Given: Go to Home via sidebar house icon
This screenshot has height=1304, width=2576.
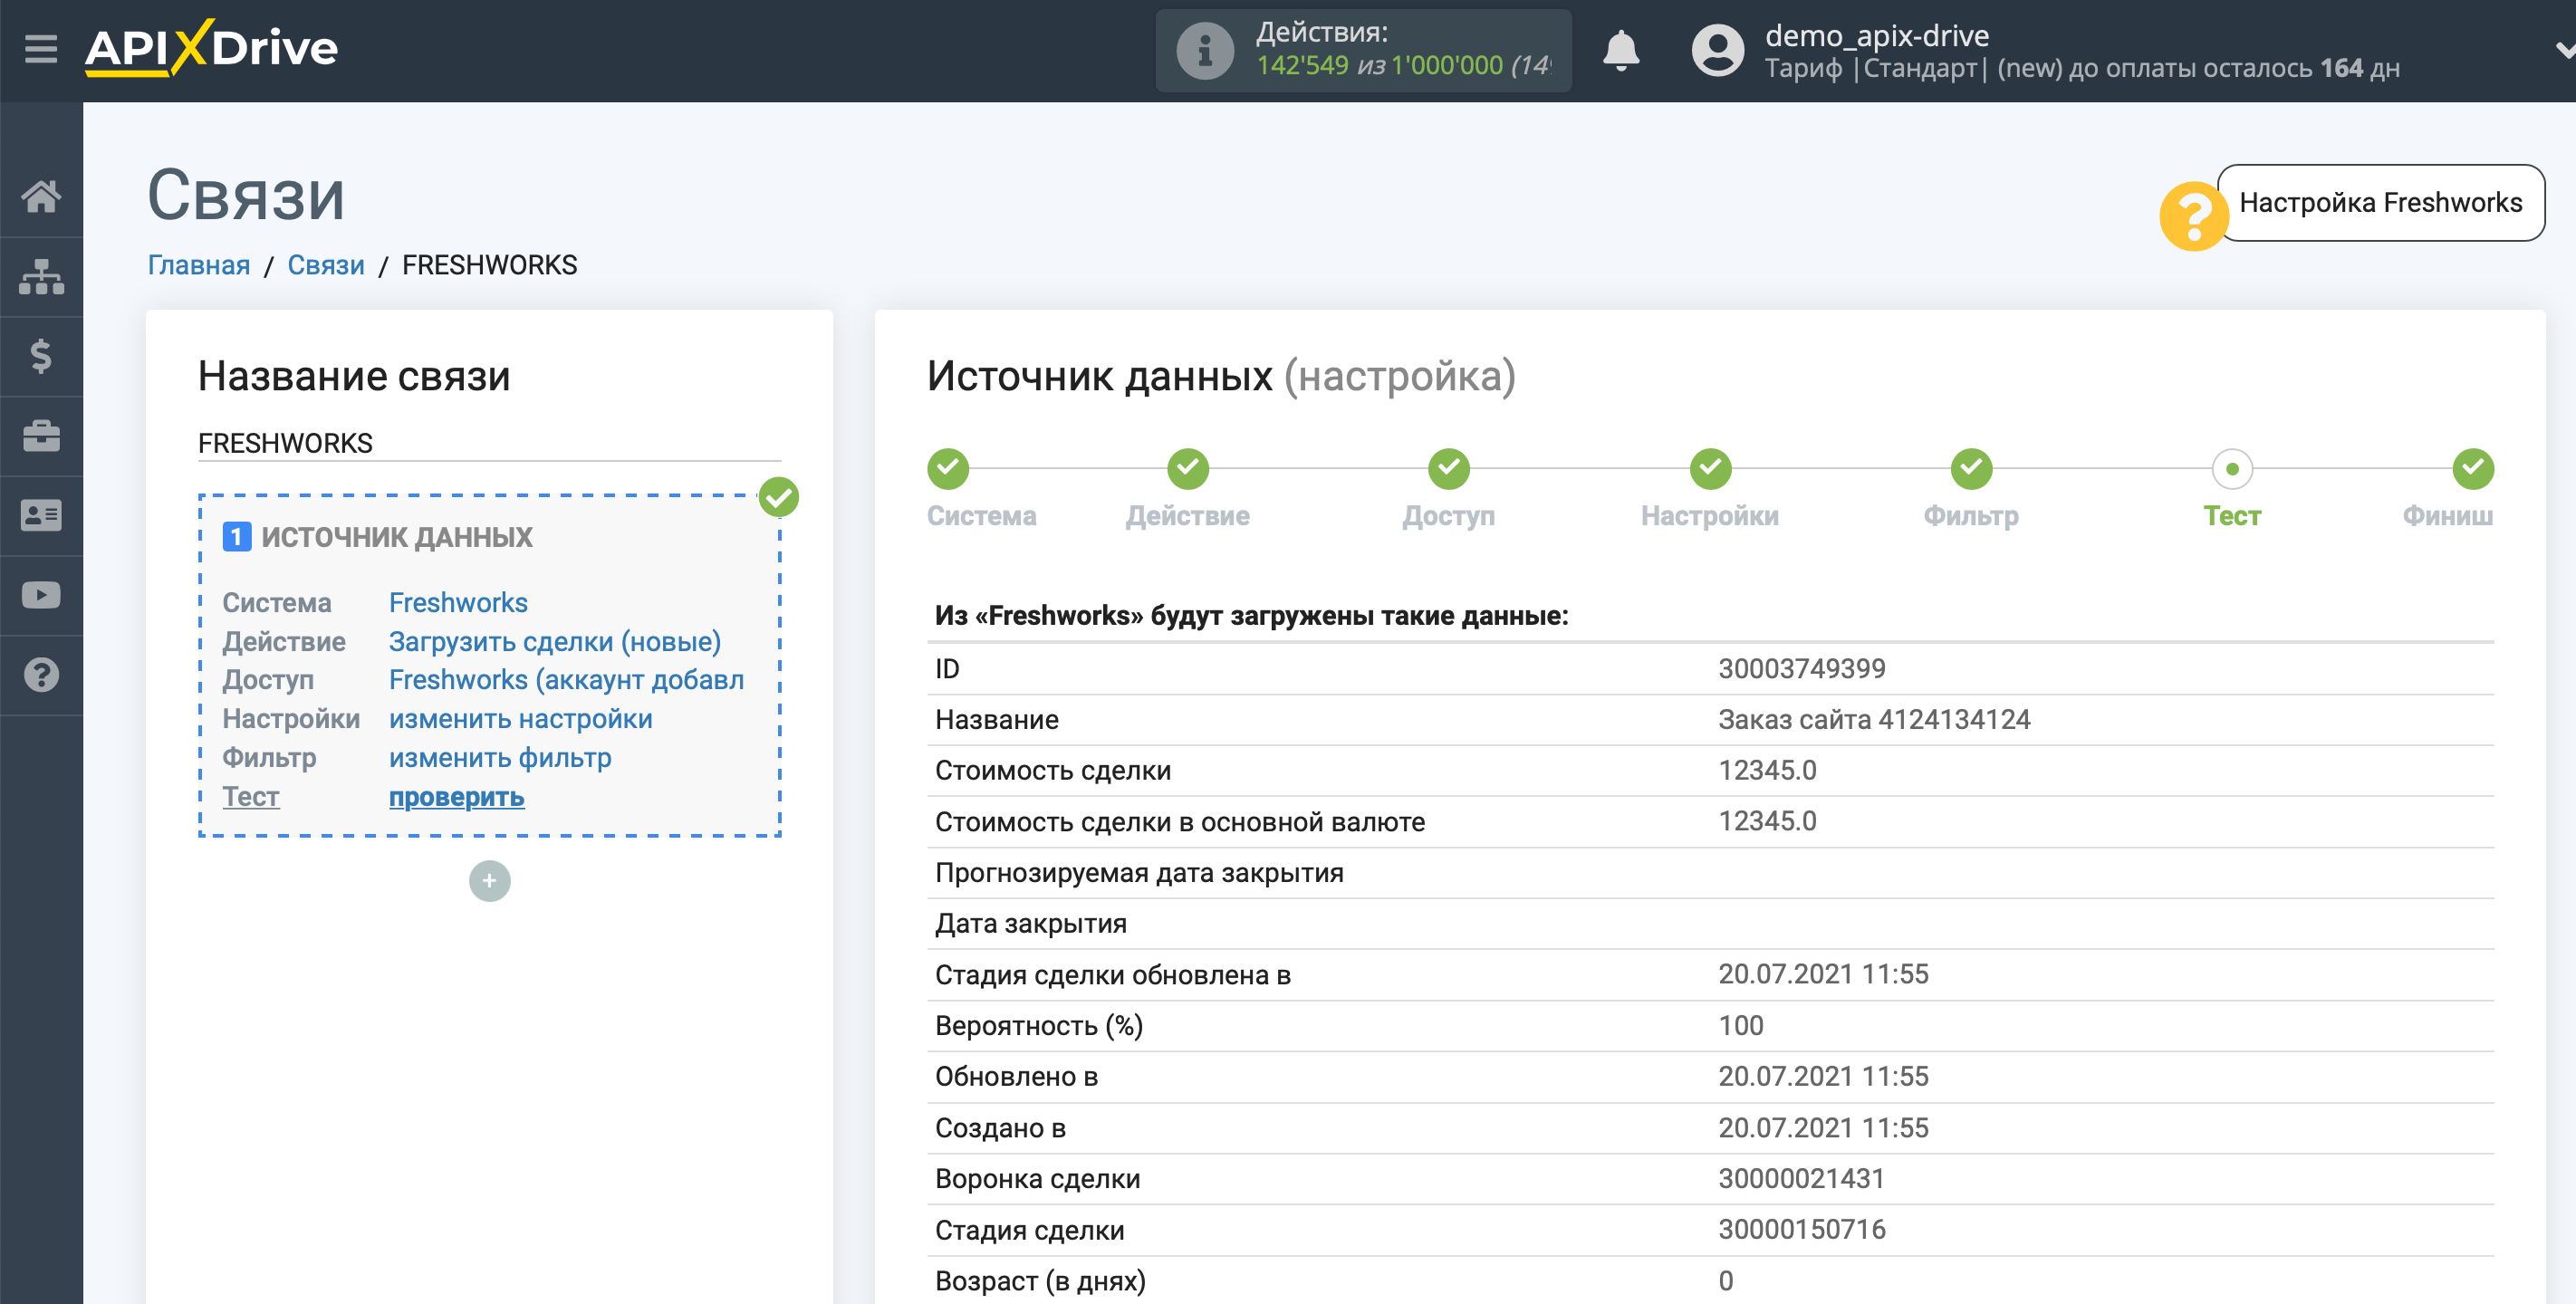Looking at the screenshot, I should [x=41, y=196].
